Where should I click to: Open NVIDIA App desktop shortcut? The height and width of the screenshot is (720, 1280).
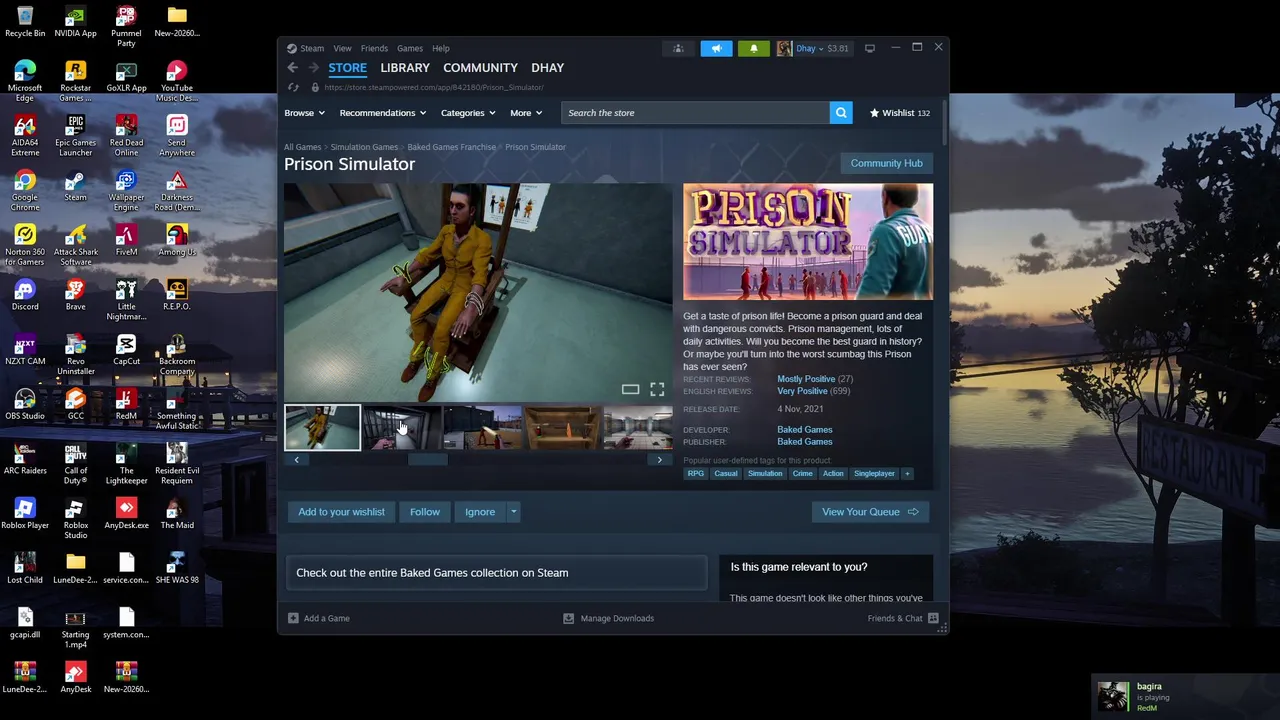[76, 22]
